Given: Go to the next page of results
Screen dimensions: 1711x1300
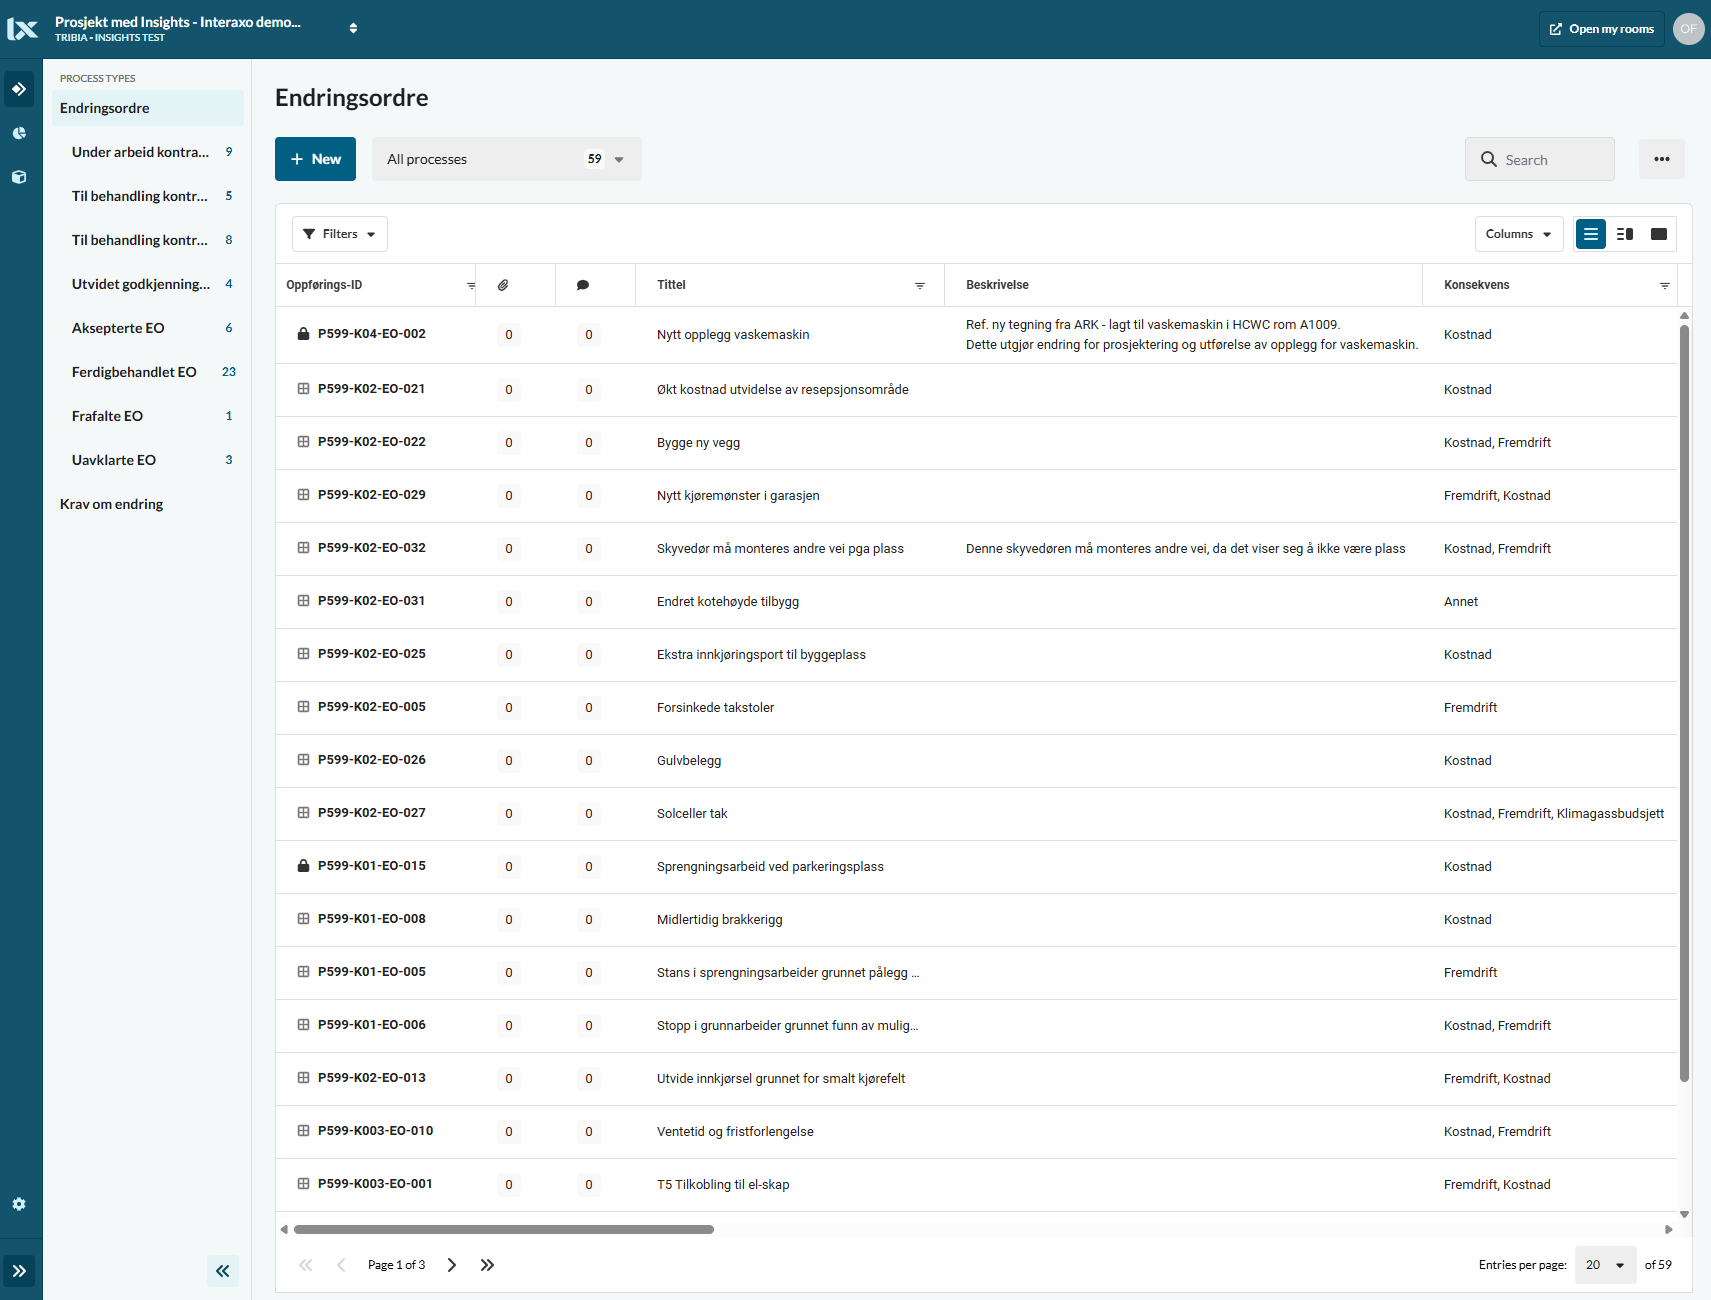Looking at the screenshot, I should [452, 1265].
